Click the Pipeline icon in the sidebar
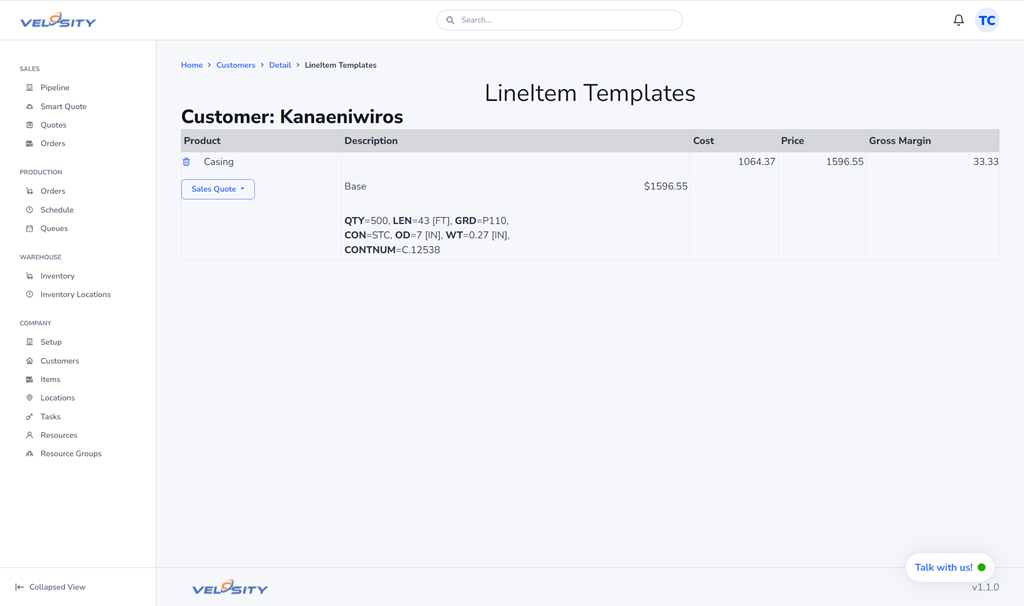1024x606 pixels. [29, 88]
